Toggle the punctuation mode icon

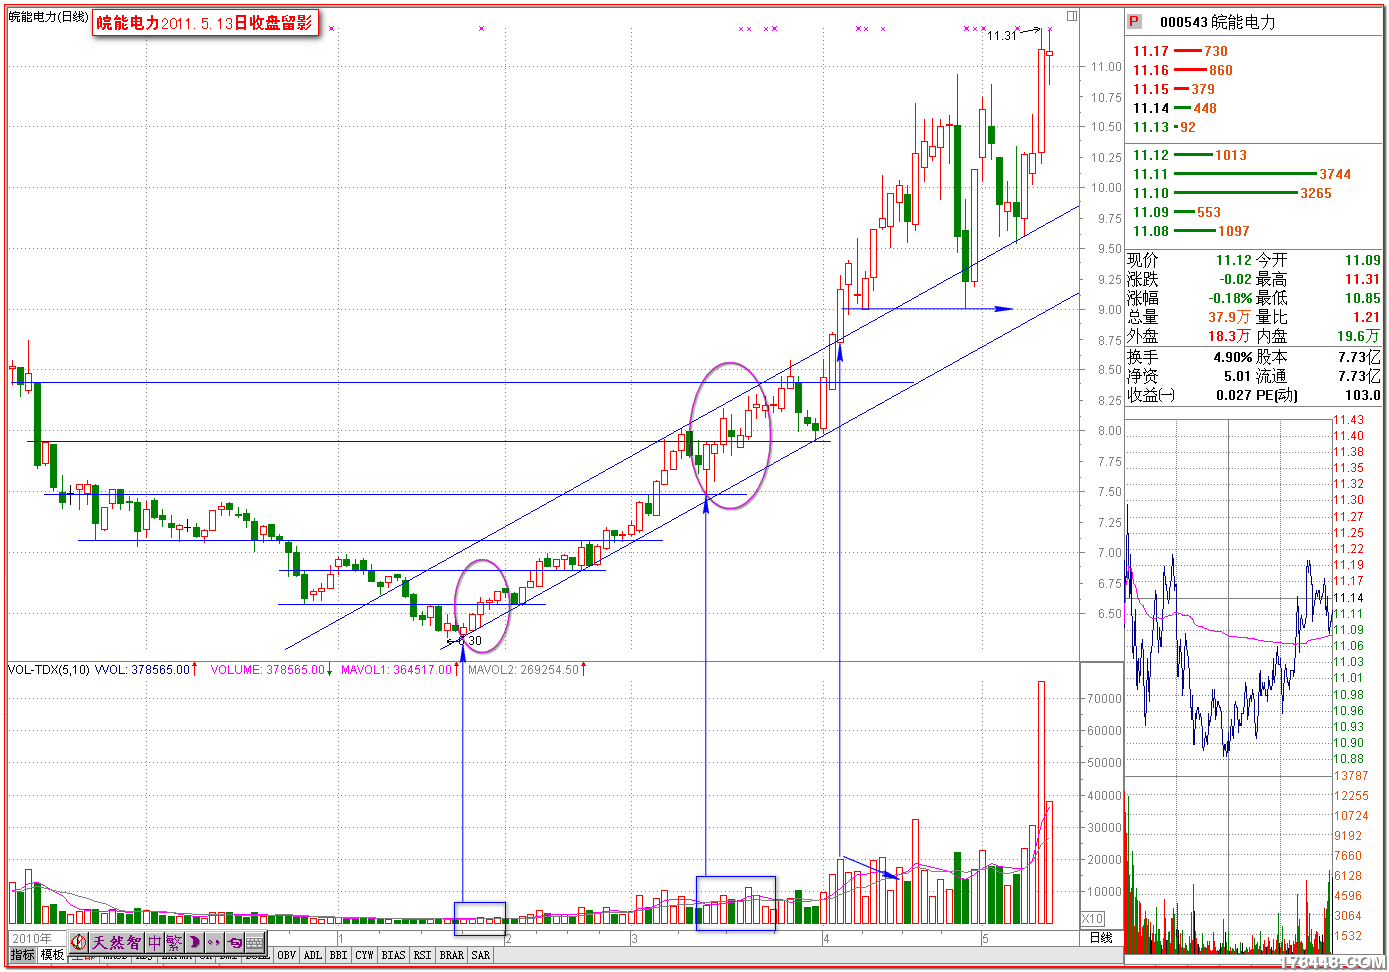click(x=214, y=942)
